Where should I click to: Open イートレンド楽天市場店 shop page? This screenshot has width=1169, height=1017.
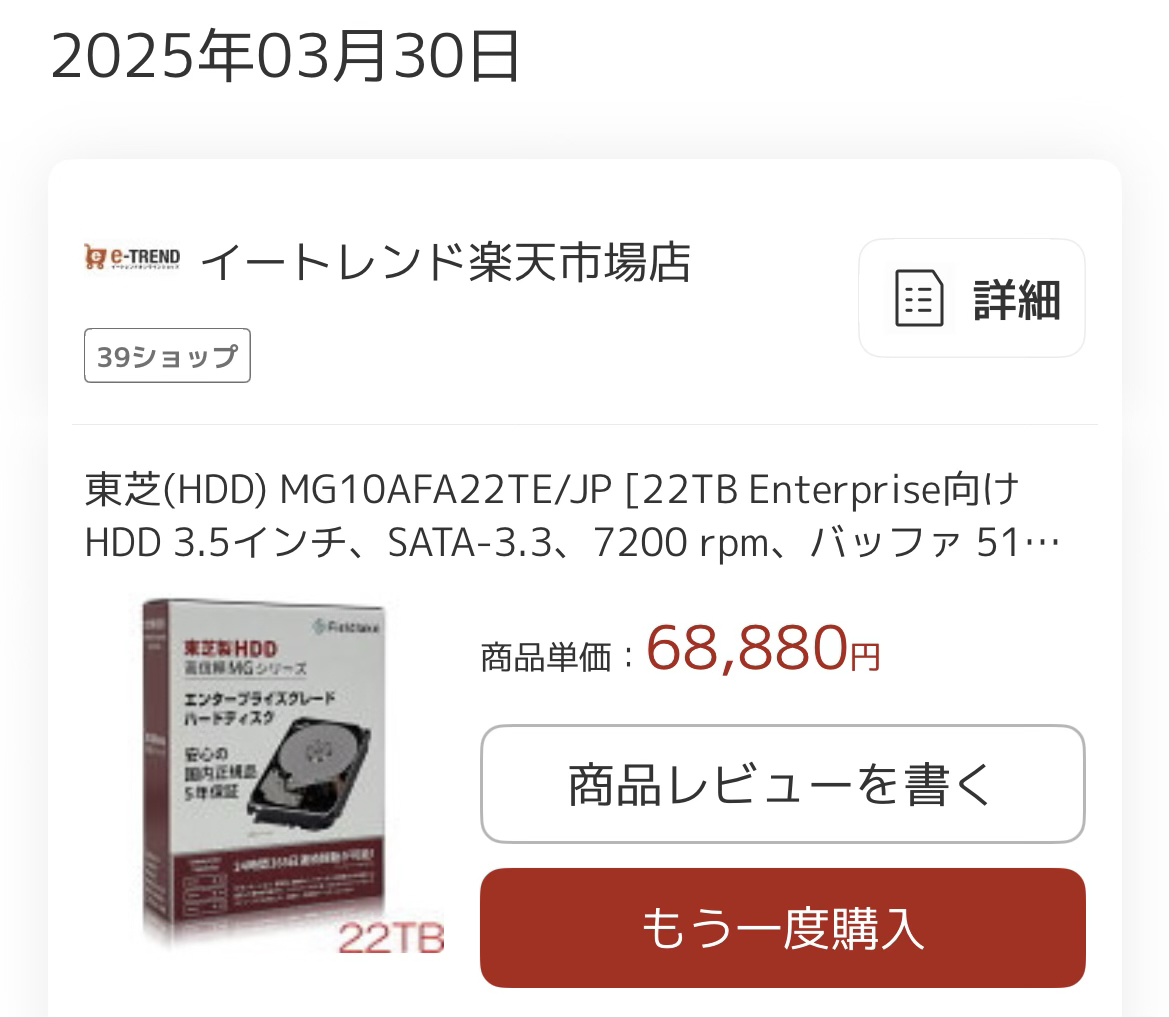(x=446, y=262)
